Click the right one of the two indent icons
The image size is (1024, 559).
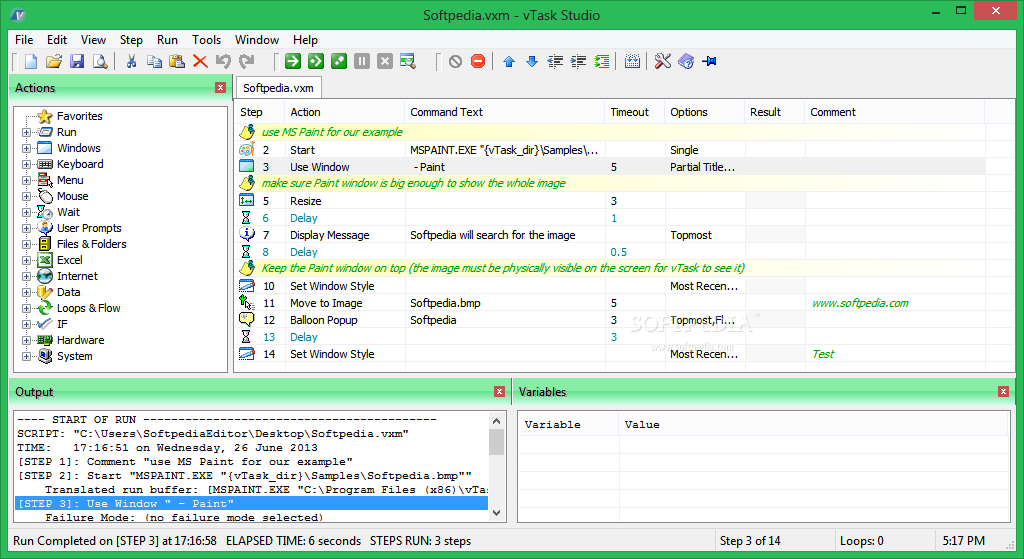click(579, 61)
